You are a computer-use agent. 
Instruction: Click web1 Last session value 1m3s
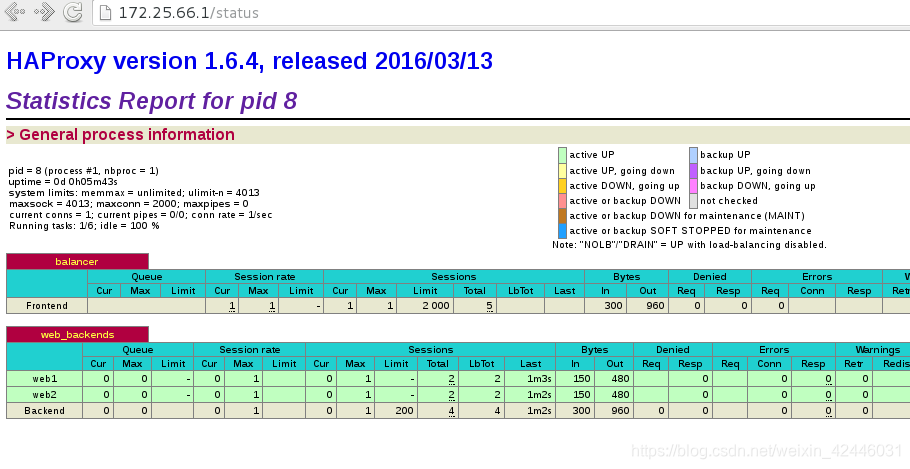click(x=539, y=379)
